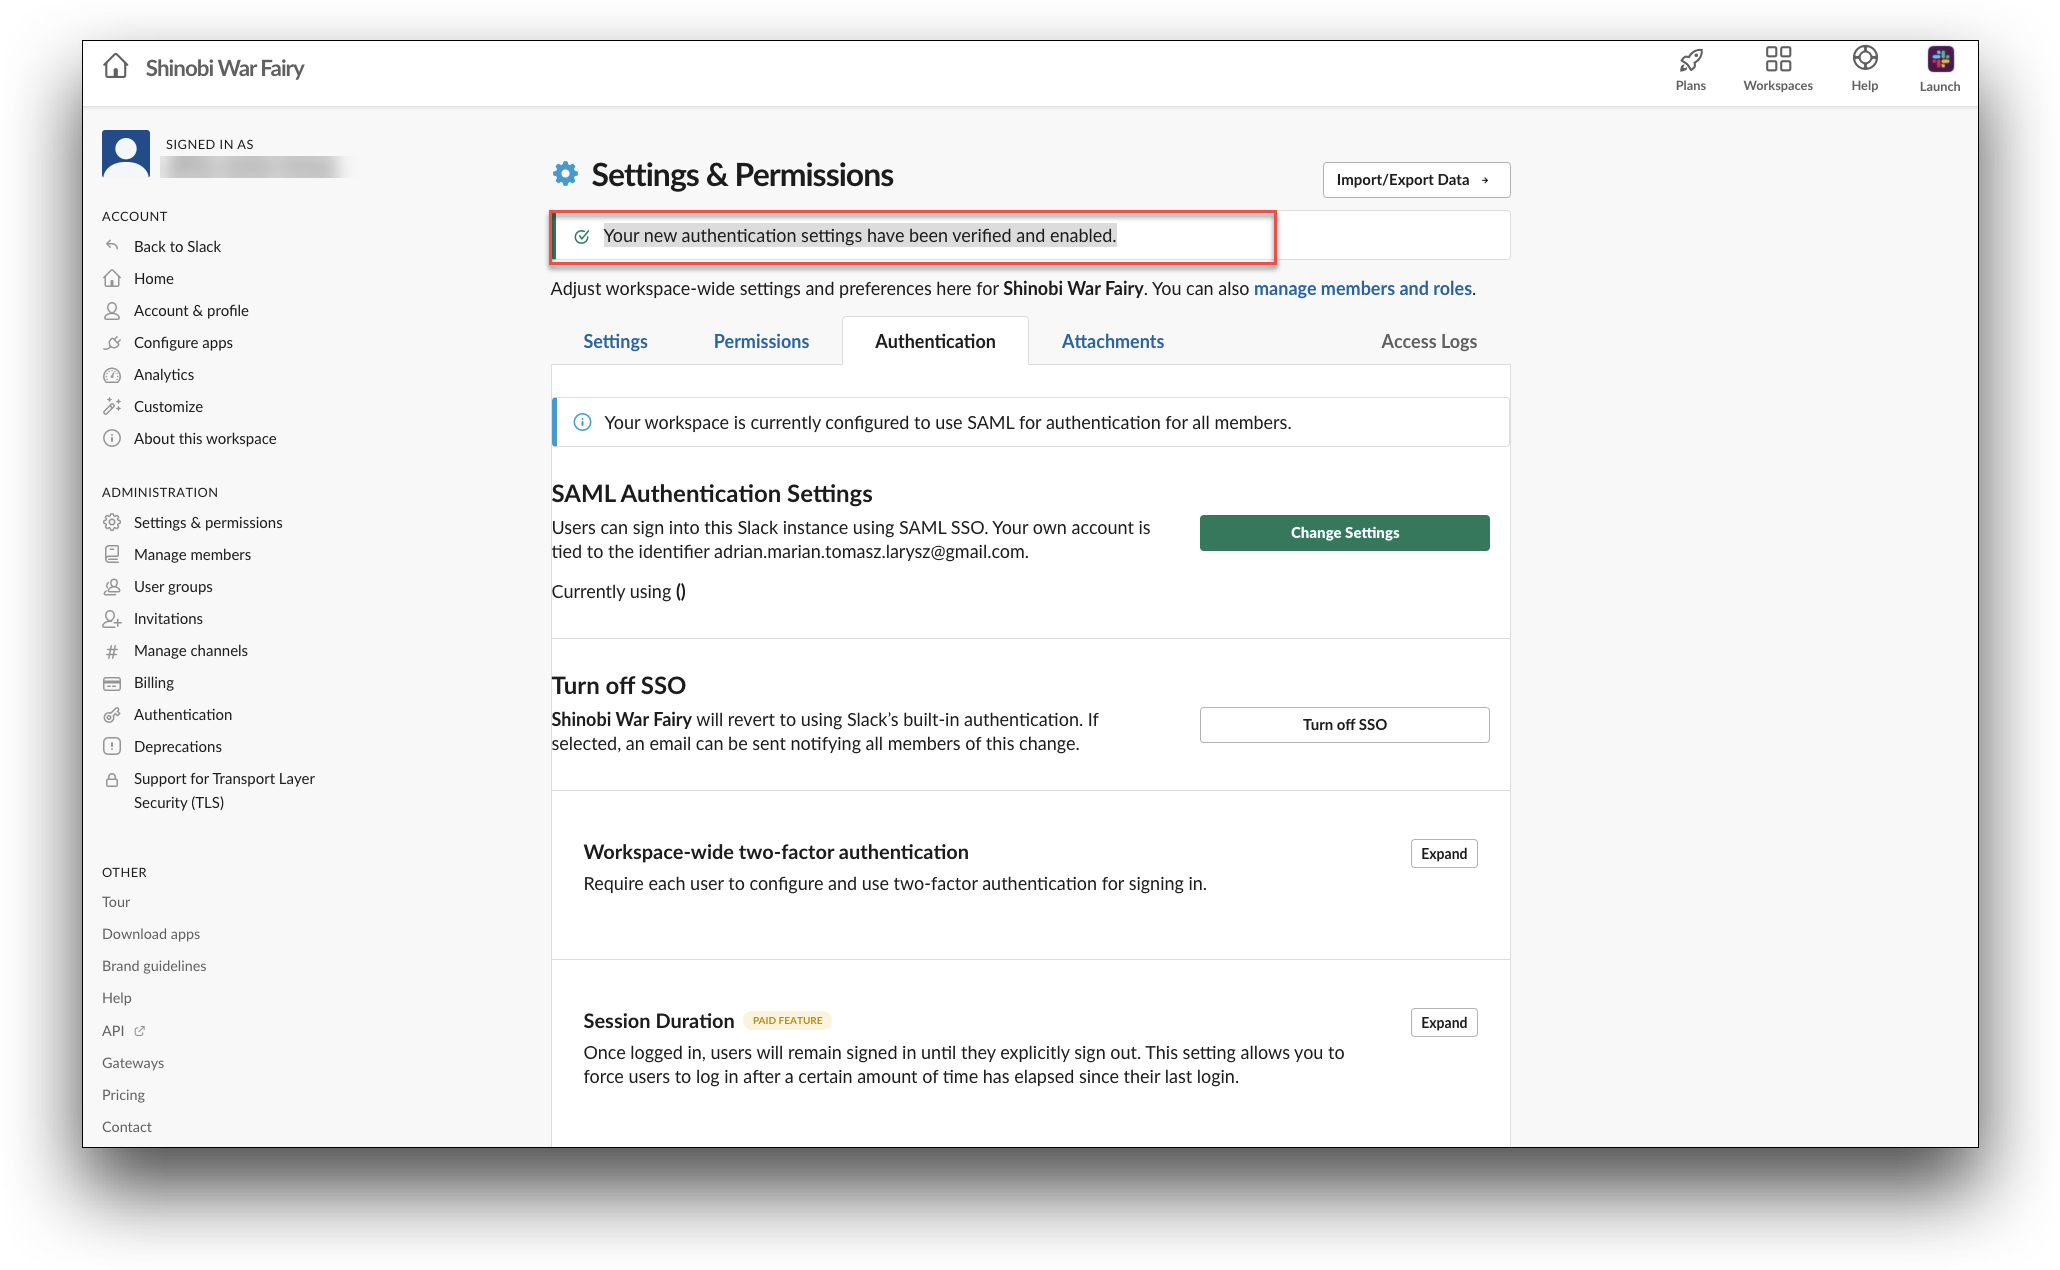Open the Workspaces grid icon
Image resolution: width=2060 pixels, height=1270 pixels.
coord(1777,59)
